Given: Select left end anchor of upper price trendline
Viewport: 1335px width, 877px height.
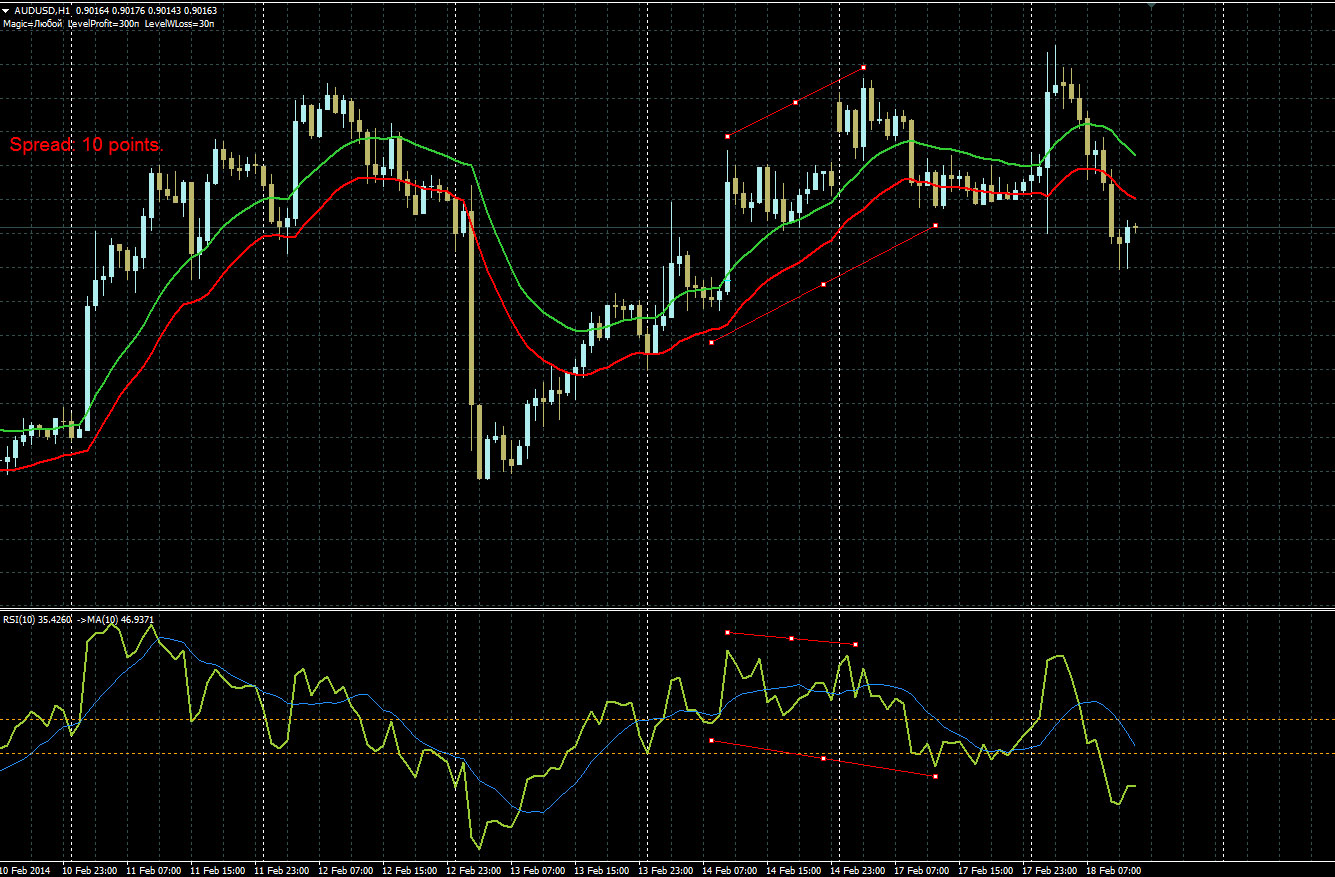Looking at the screenshot, I should (727, 135).
